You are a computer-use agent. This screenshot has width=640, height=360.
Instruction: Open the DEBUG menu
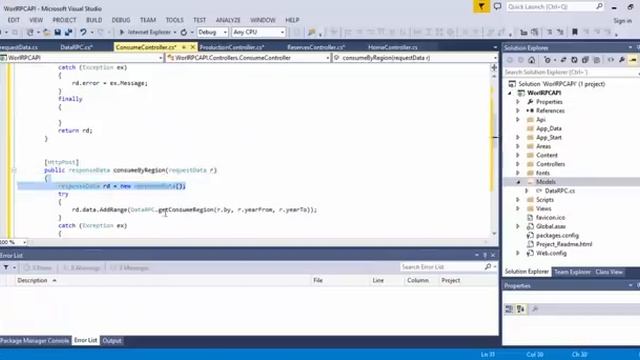tap(121, 20)
